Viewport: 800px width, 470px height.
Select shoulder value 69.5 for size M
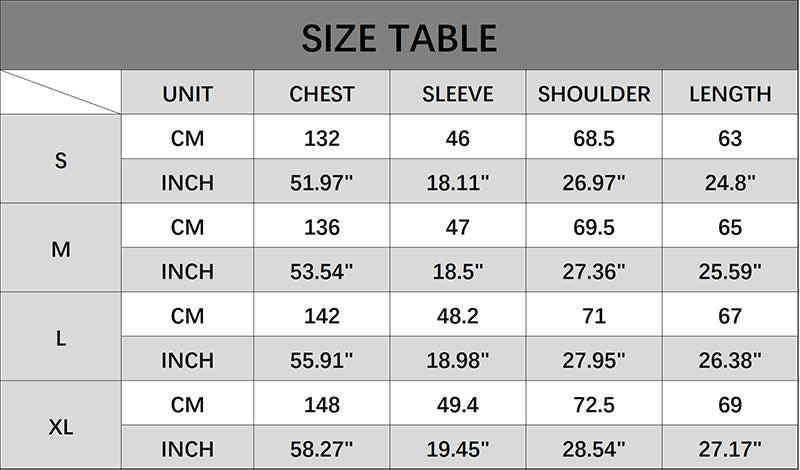[x=594, y=227]
